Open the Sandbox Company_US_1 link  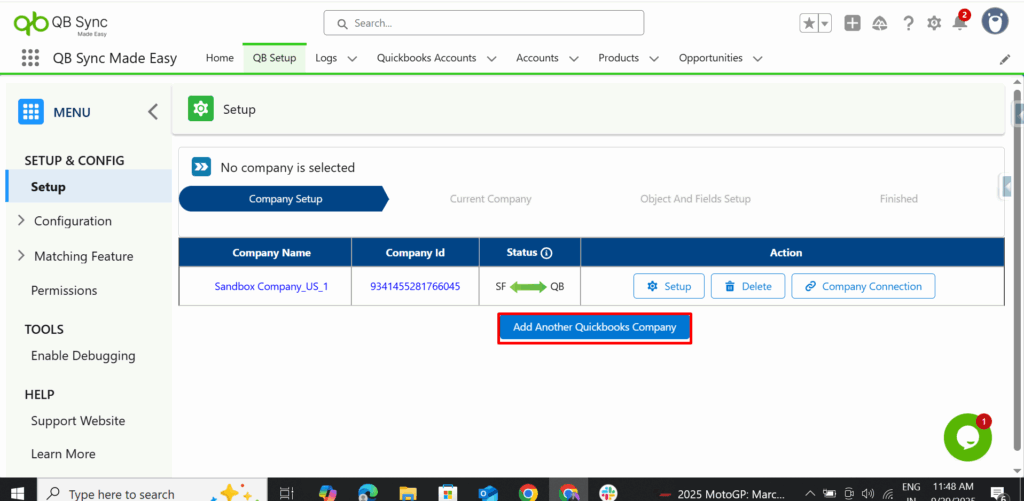click(271, 286)
